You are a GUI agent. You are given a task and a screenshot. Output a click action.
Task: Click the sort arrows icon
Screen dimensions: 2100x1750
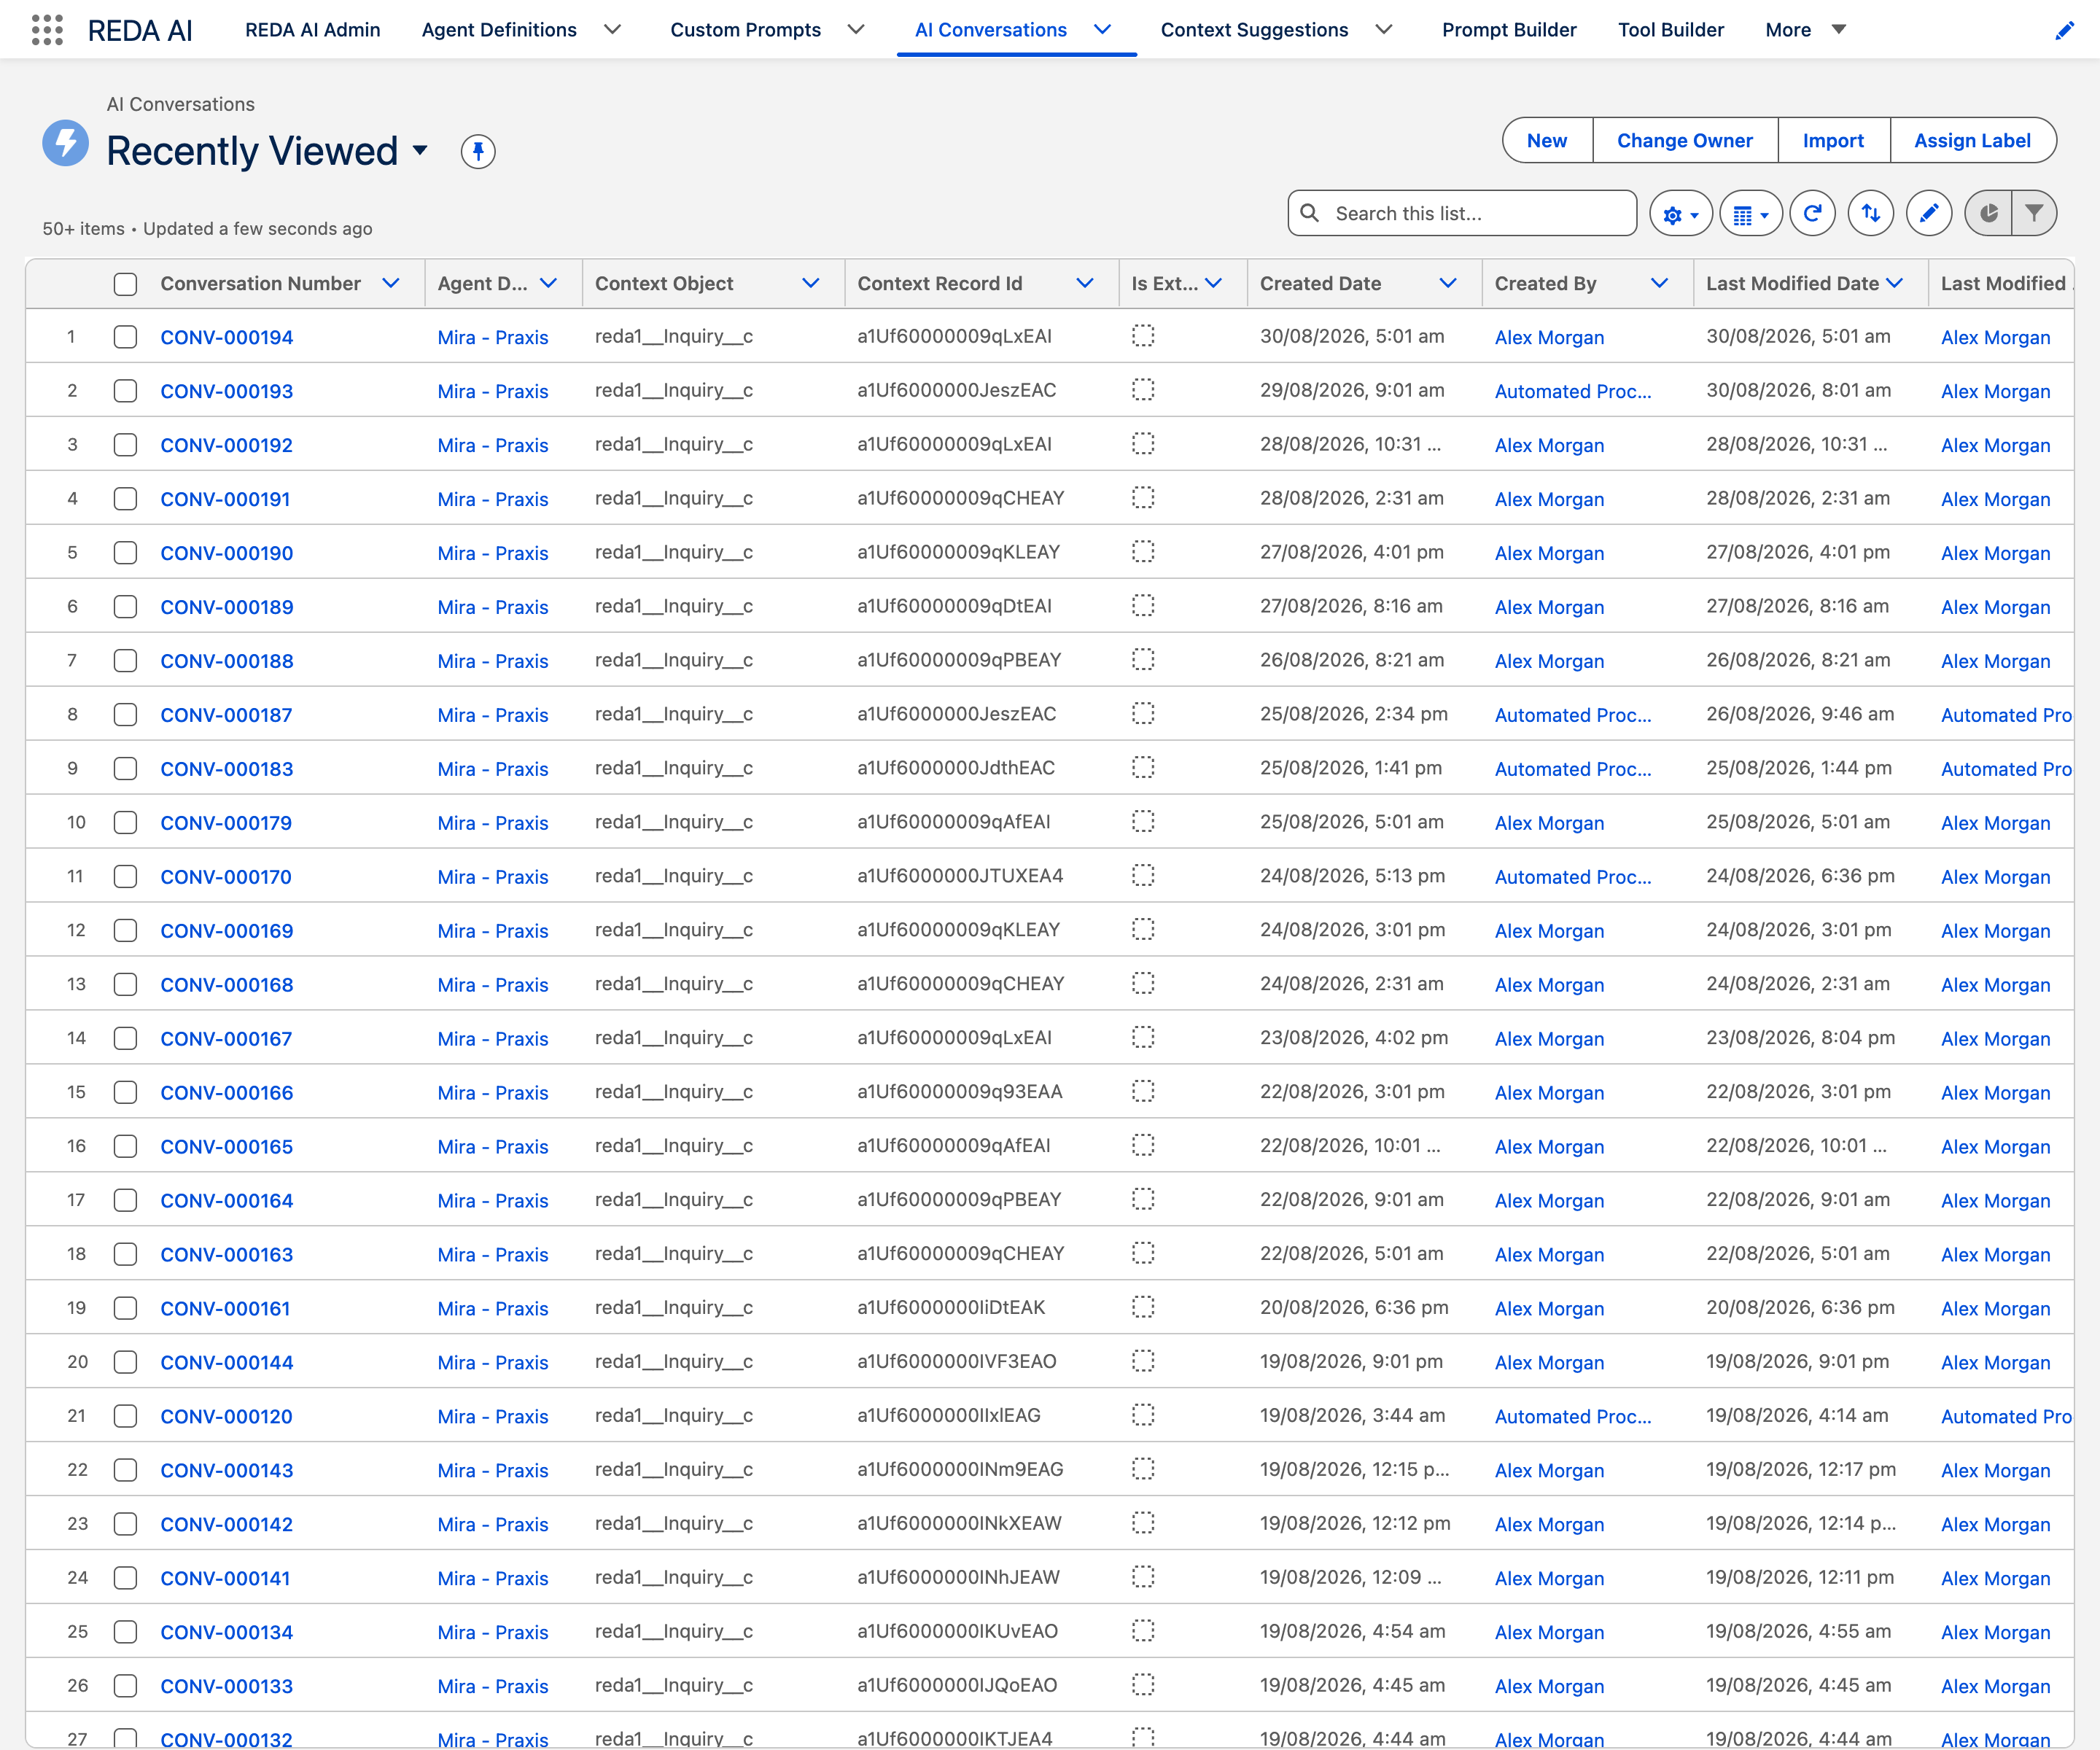point(1871,214)
